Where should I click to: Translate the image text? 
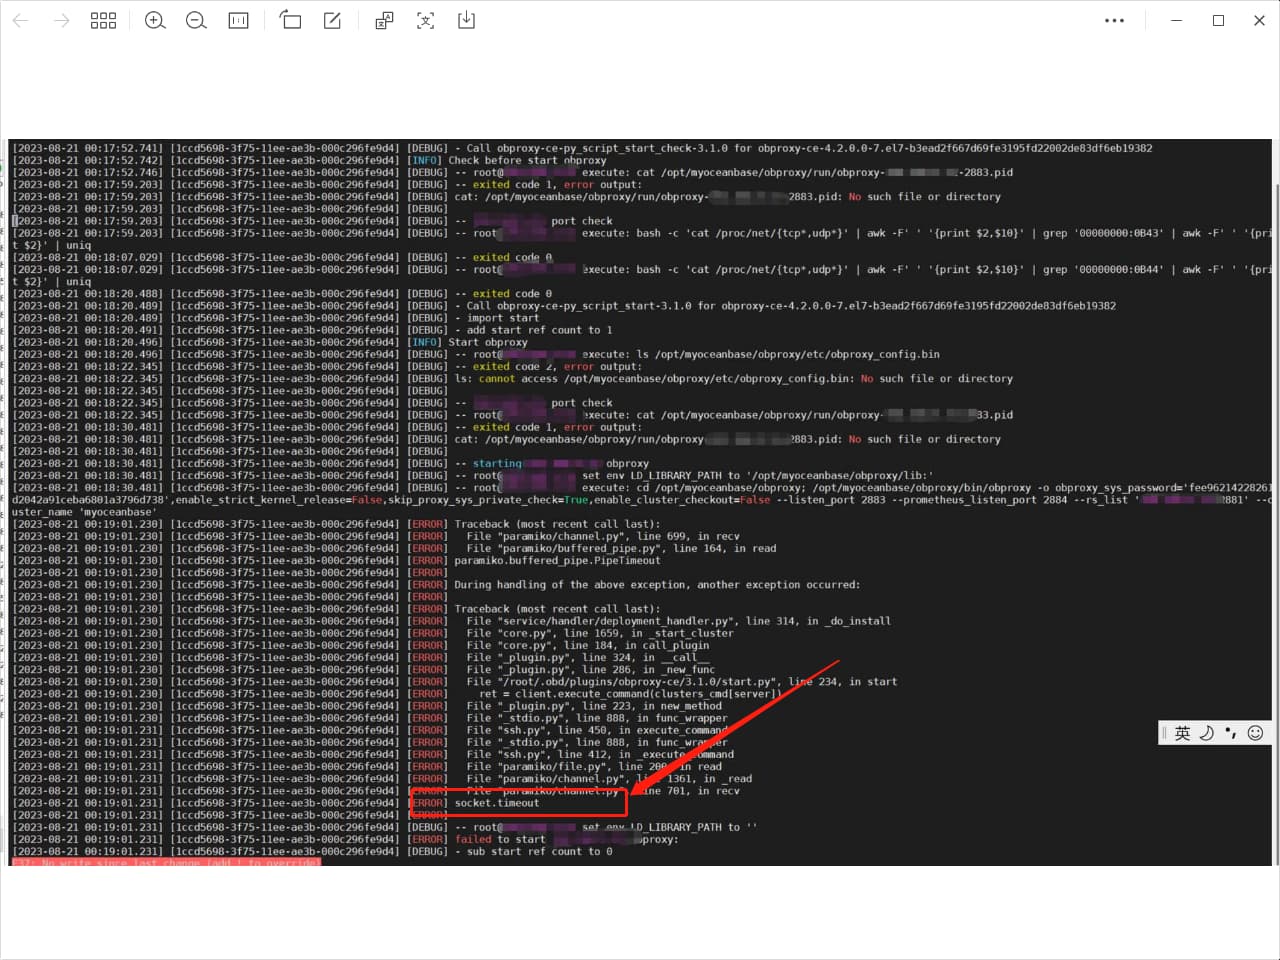384,20
